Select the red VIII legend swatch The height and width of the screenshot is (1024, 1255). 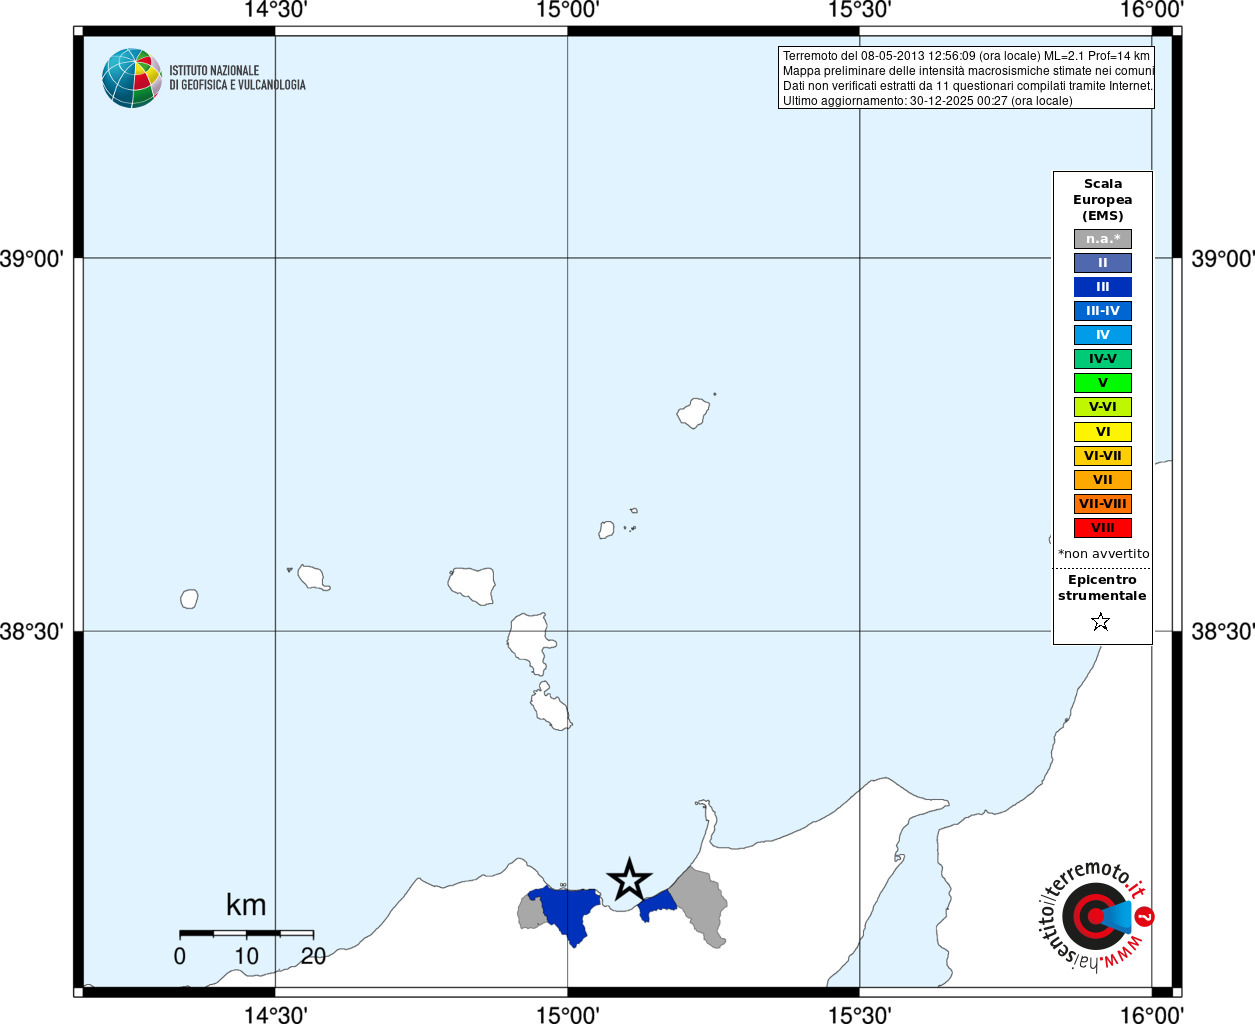(x=1103, y=528)
